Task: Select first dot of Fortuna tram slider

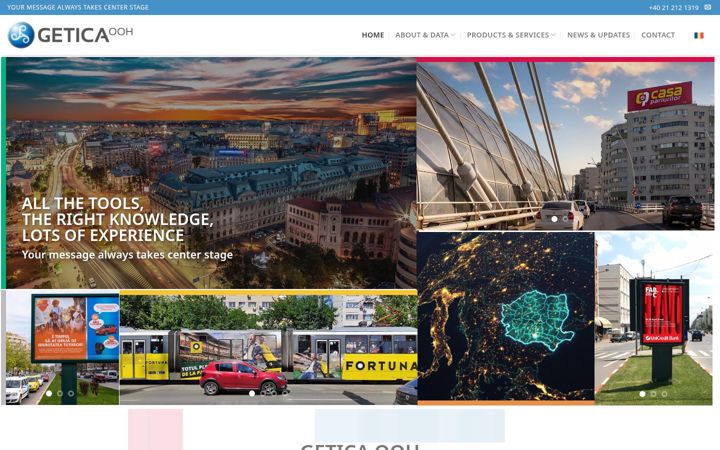Action: (252, 394)
